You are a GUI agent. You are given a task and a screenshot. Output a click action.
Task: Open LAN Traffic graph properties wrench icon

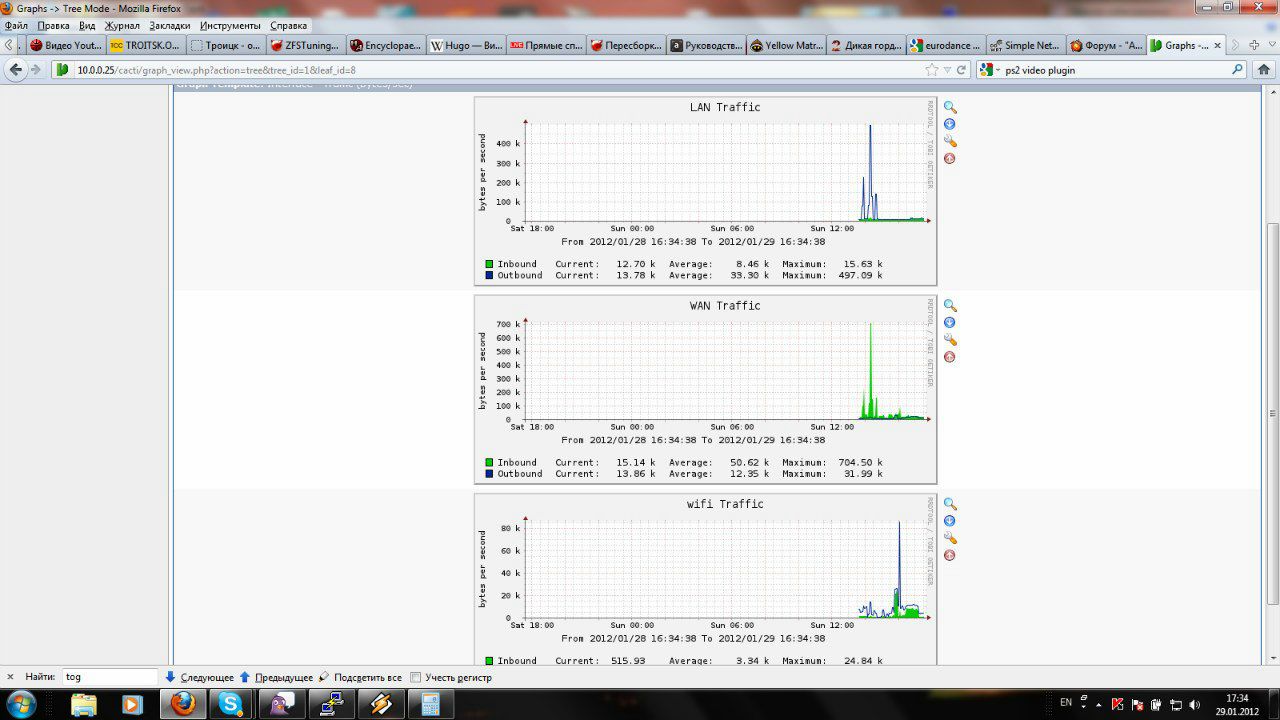point(950,141)
